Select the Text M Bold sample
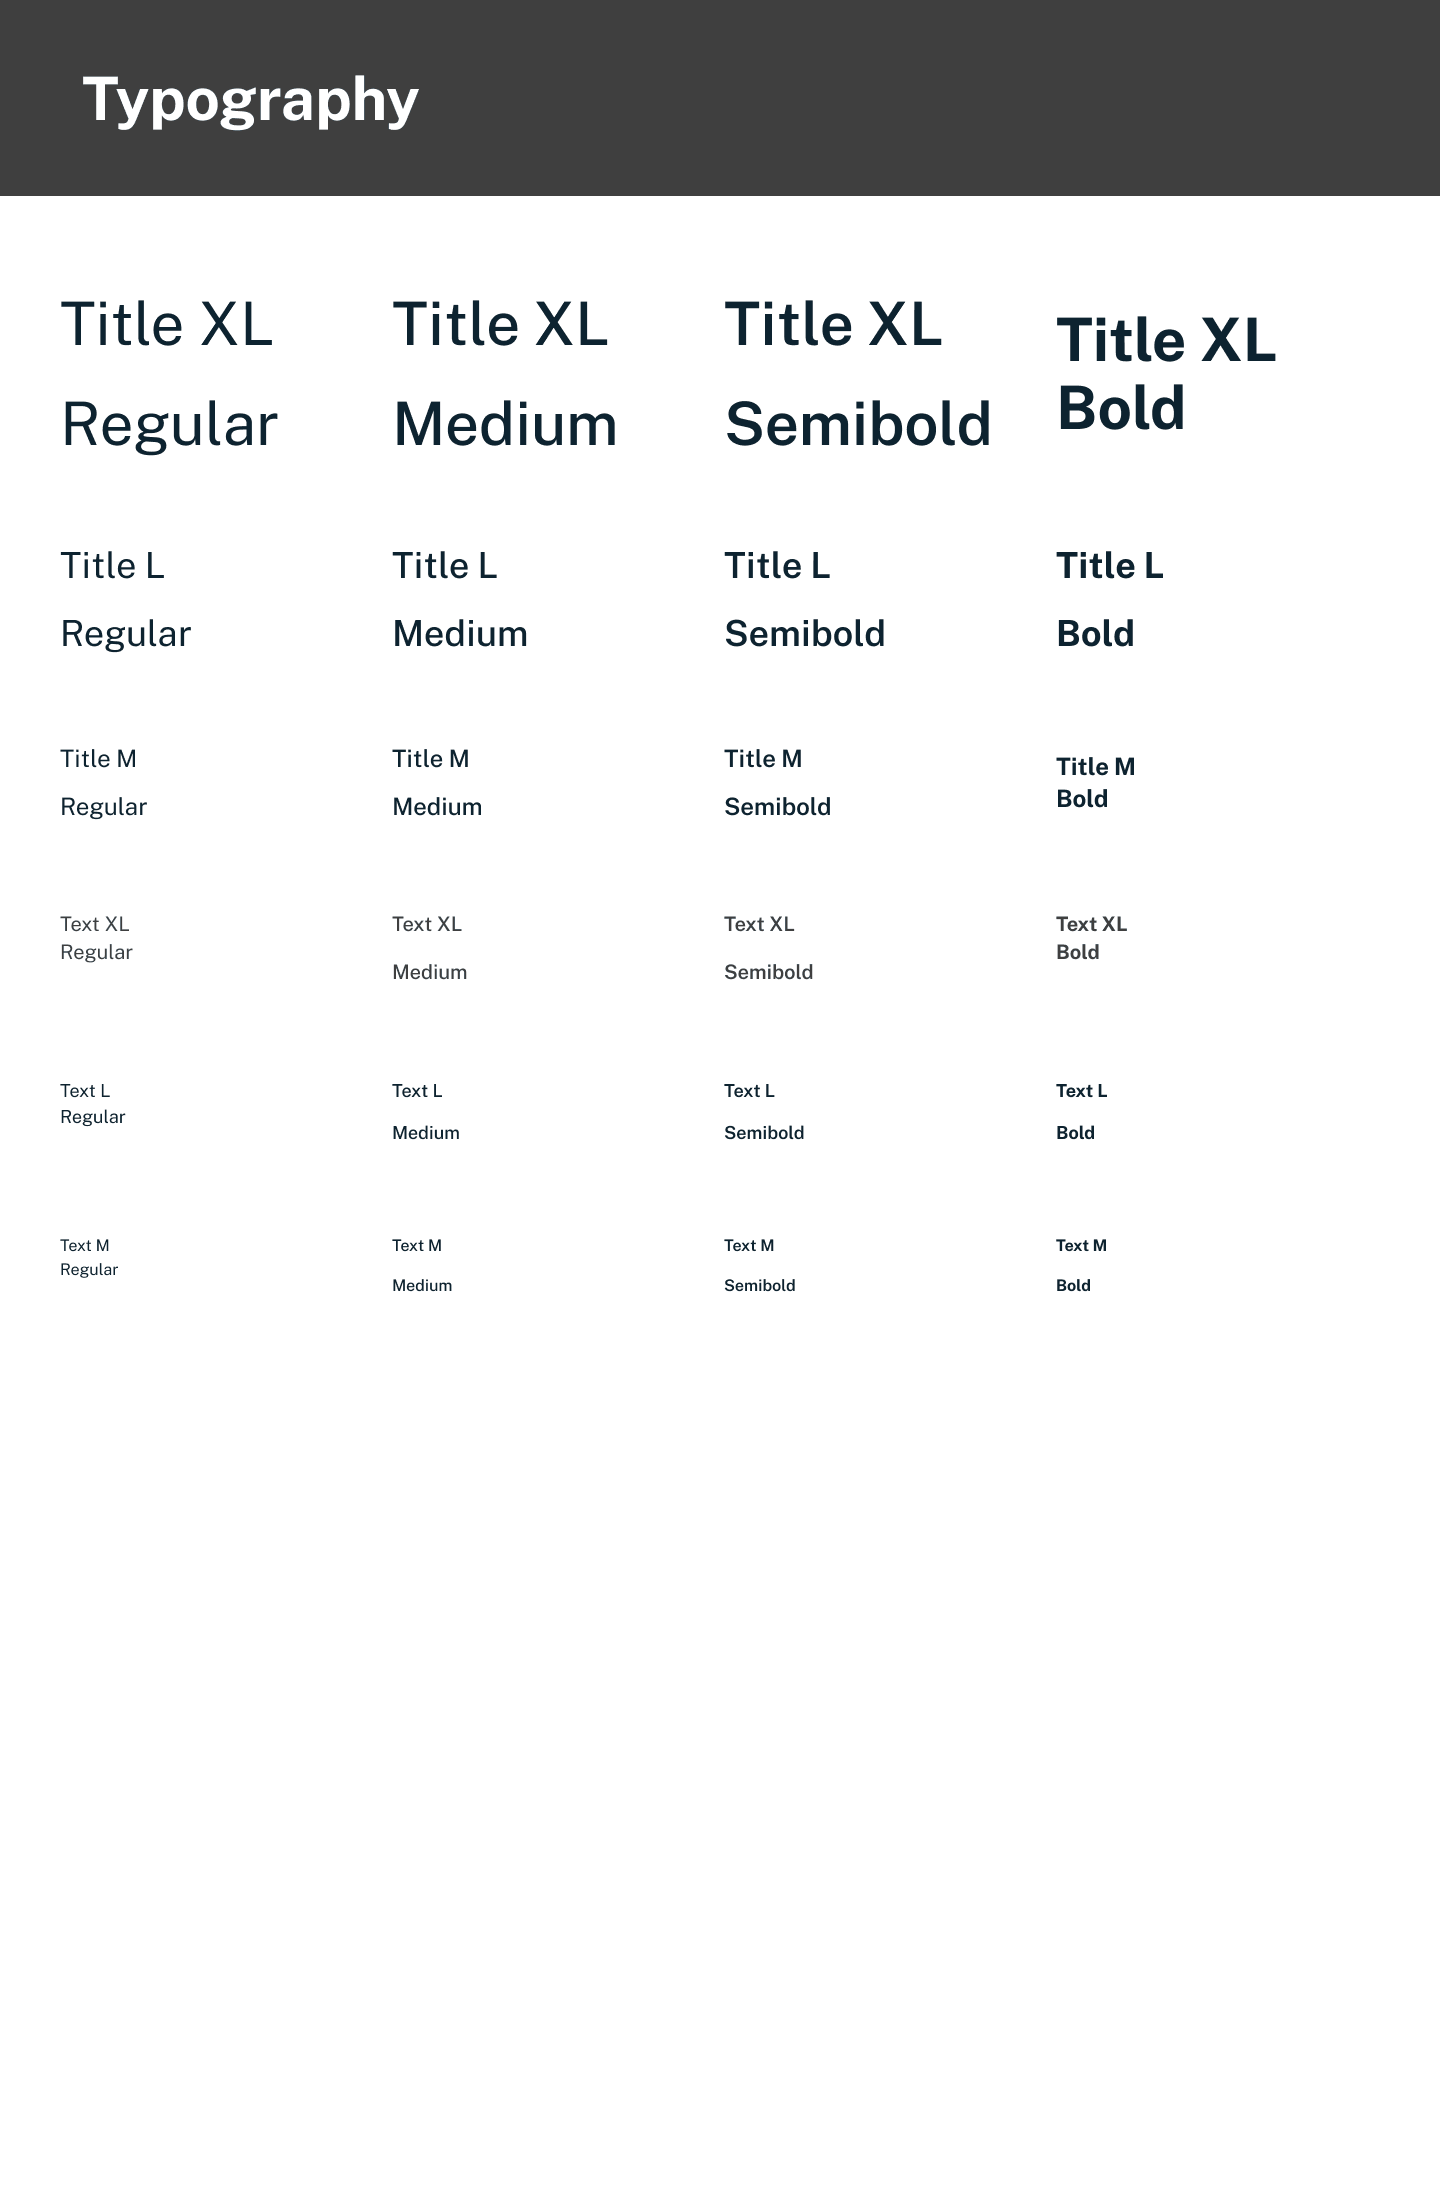 (1080, 1265)
